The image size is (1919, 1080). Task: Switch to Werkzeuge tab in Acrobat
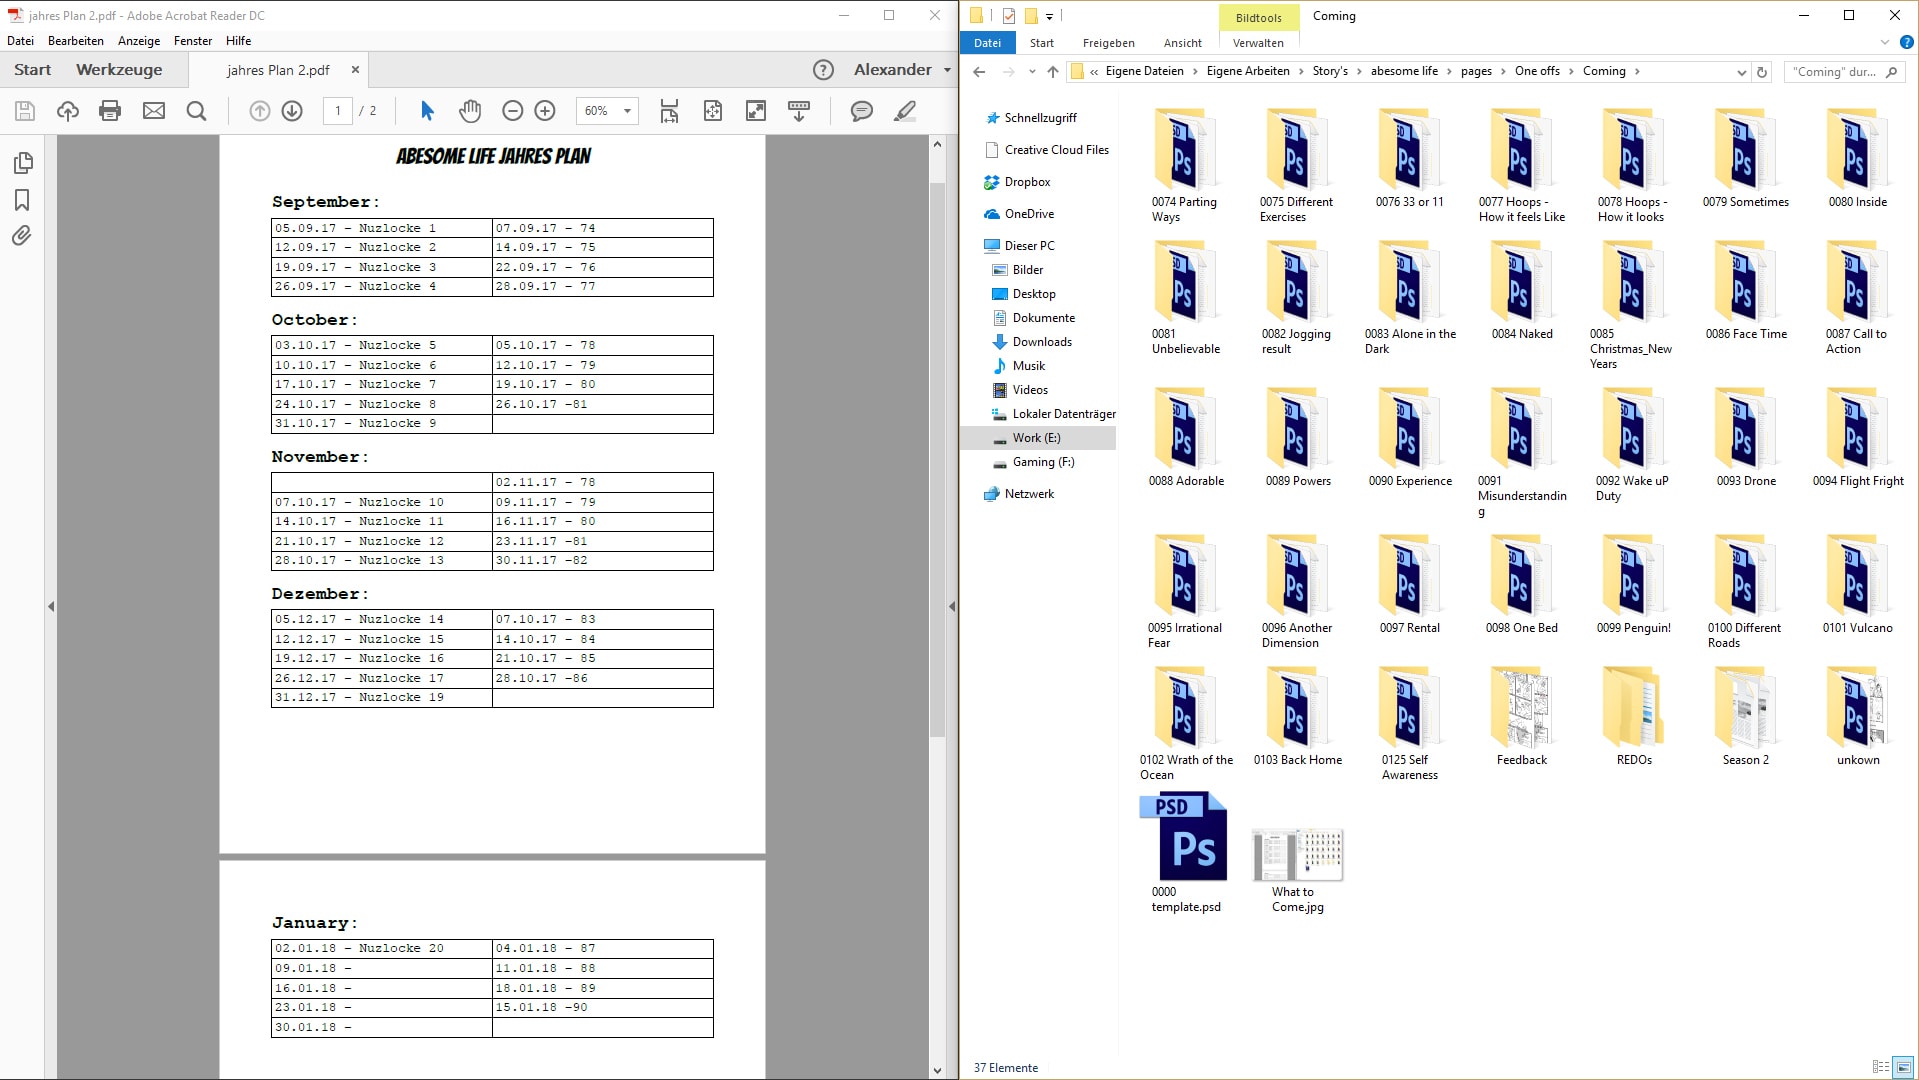point(119,70)
